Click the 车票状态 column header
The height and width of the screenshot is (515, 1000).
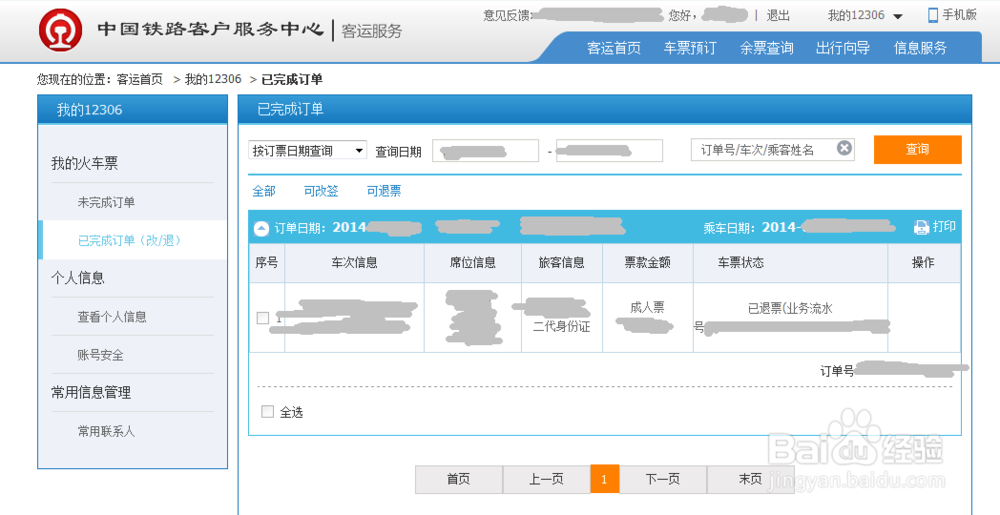point(740,263)
